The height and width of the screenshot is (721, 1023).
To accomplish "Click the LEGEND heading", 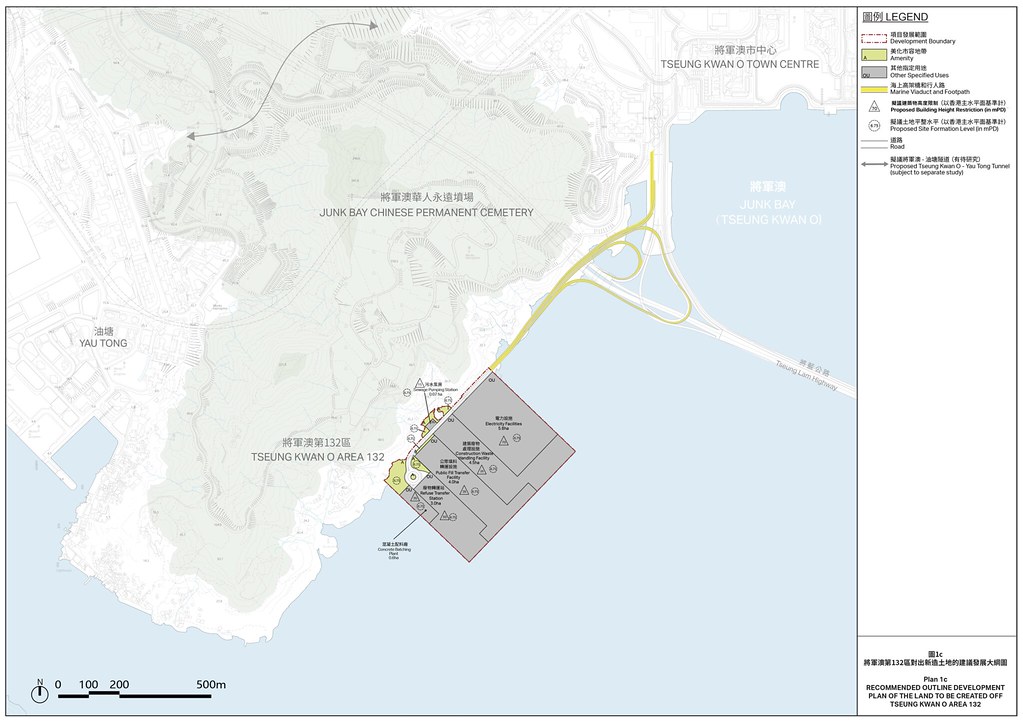I will [x=895, y=18].
